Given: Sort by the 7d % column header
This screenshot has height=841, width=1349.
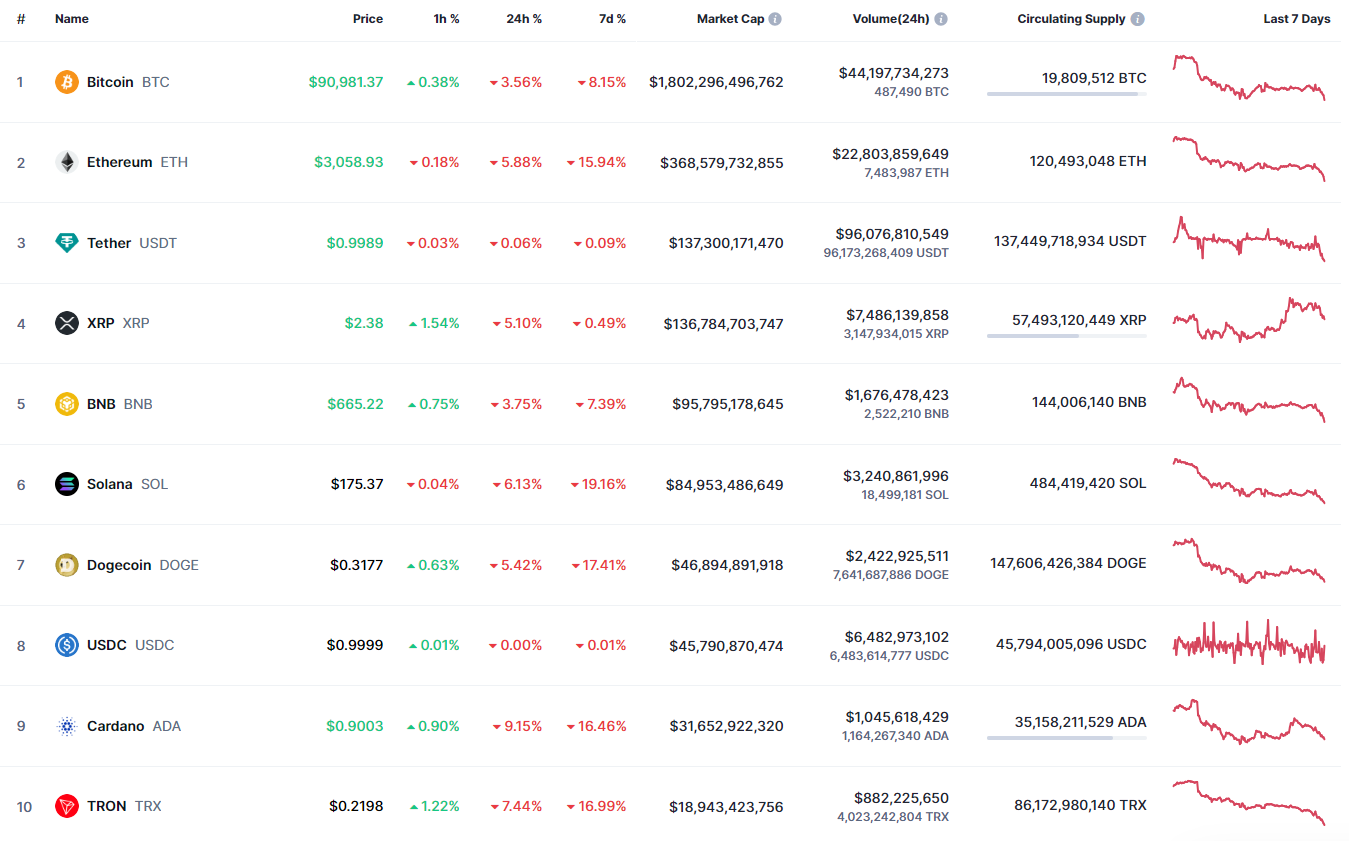Looking at the screenshot, I should click(612, 19).
